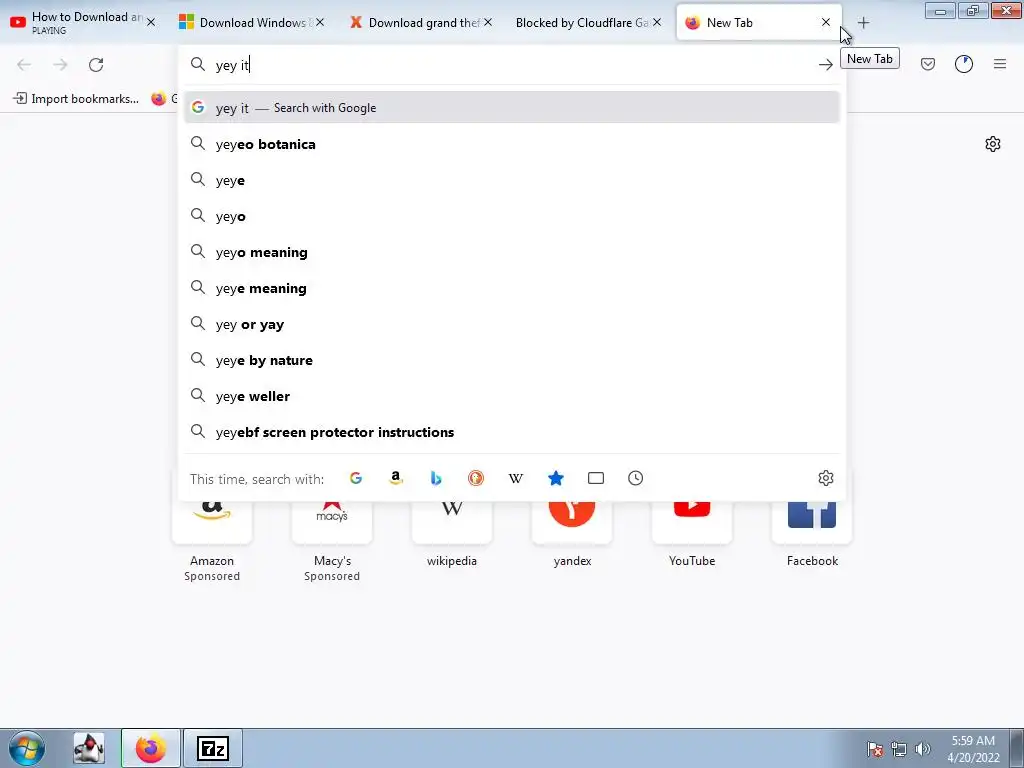Open the Windows Start menu

point(27,748)
